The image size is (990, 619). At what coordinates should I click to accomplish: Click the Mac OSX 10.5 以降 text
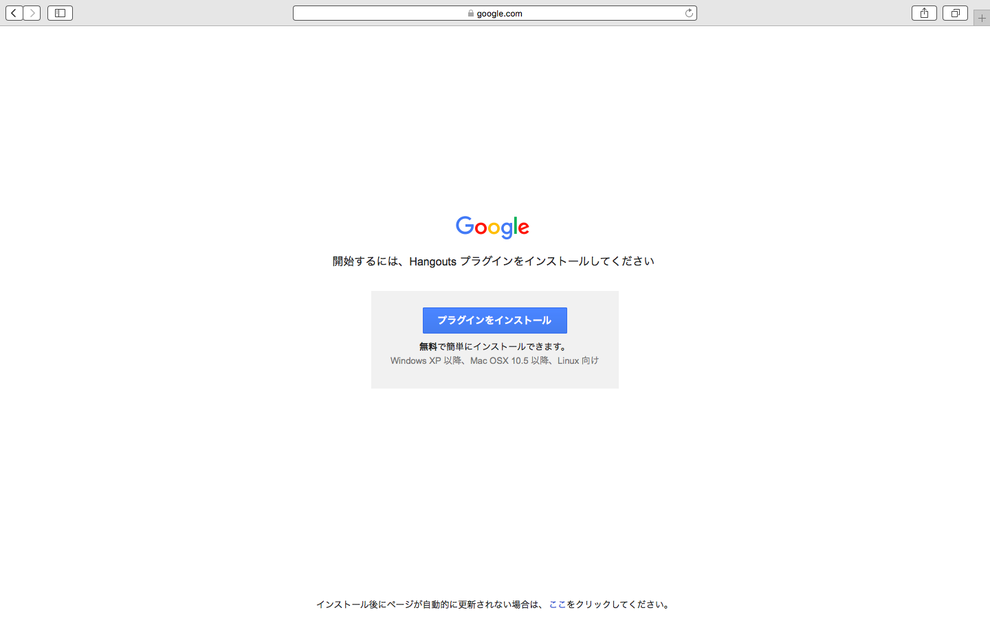[509, 361]
